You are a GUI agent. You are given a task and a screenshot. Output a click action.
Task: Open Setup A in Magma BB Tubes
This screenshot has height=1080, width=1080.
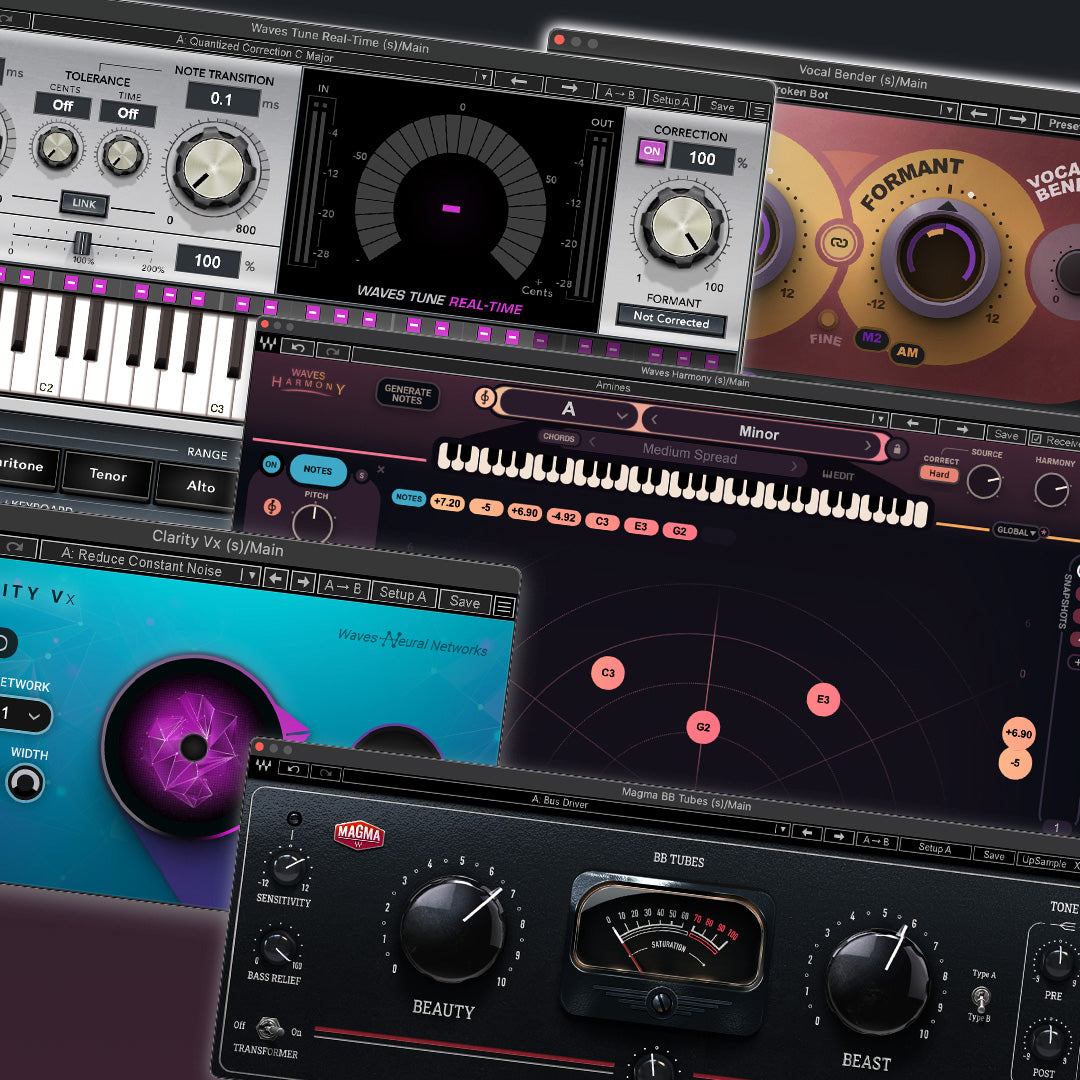click(935, 848)
